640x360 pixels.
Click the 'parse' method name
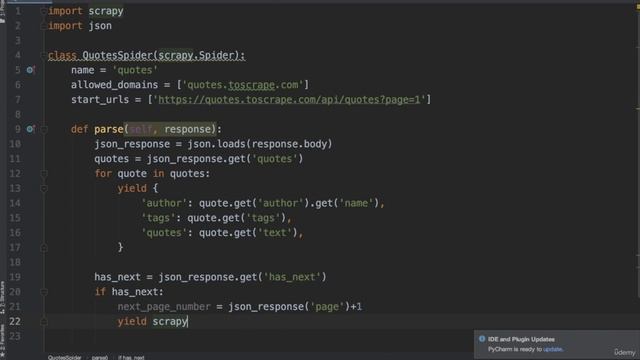click(109, 129)
